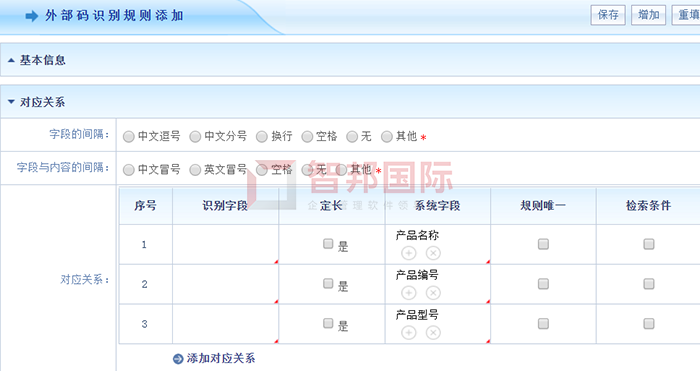Image resolution: width=700 pixels, height=371 pixels.
Task: Click the plus icon under 产品编号
Action: coord(408,293)
